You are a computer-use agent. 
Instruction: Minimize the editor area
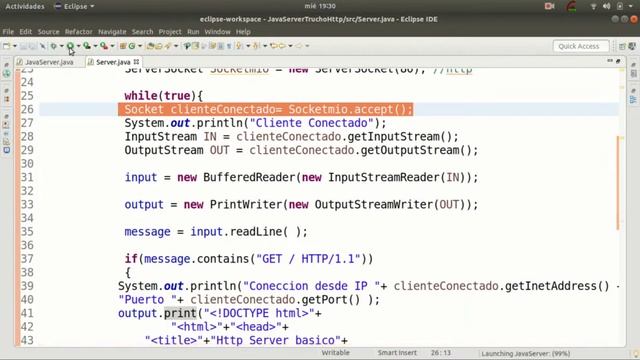[610, 61]
